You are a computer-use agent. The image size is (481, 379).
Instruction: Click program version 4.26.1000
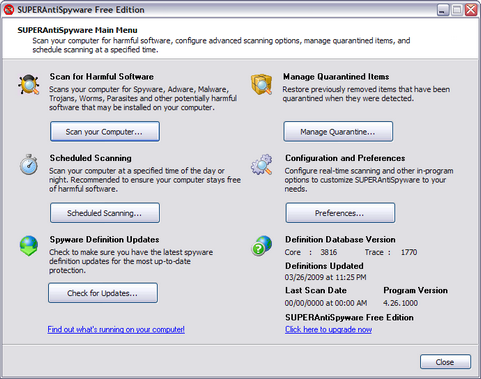pos(400,303)
